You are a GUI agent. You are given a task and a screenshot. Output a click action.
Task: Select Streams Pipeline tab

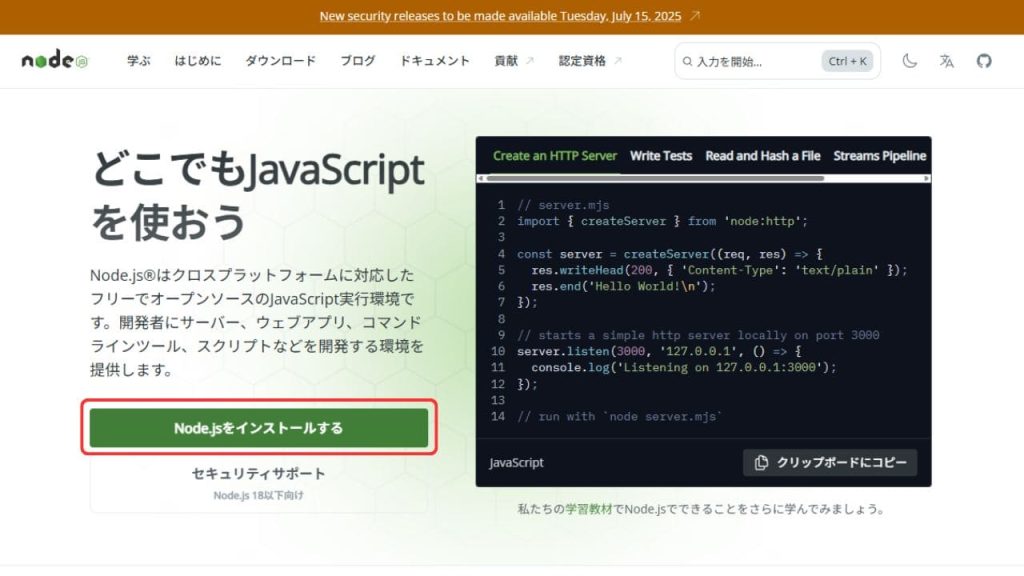pyautogui.click(x=879, y=156)
